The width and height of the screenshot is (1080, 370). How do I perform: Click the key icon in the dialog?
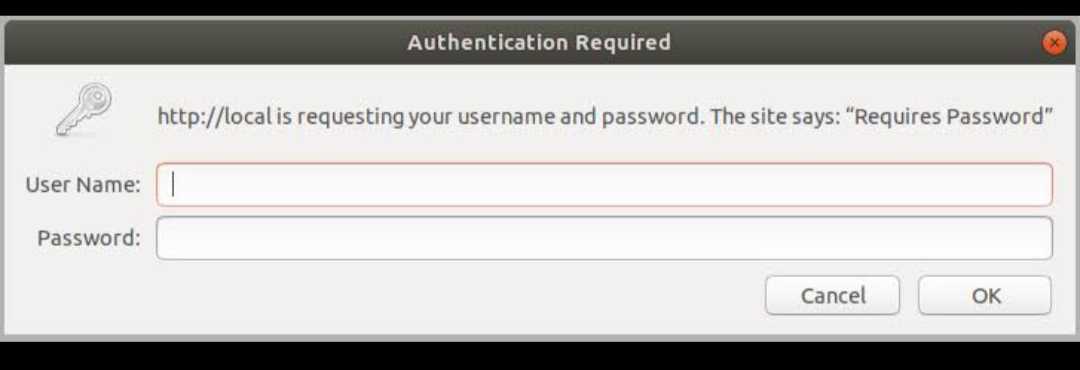(83, 110)
